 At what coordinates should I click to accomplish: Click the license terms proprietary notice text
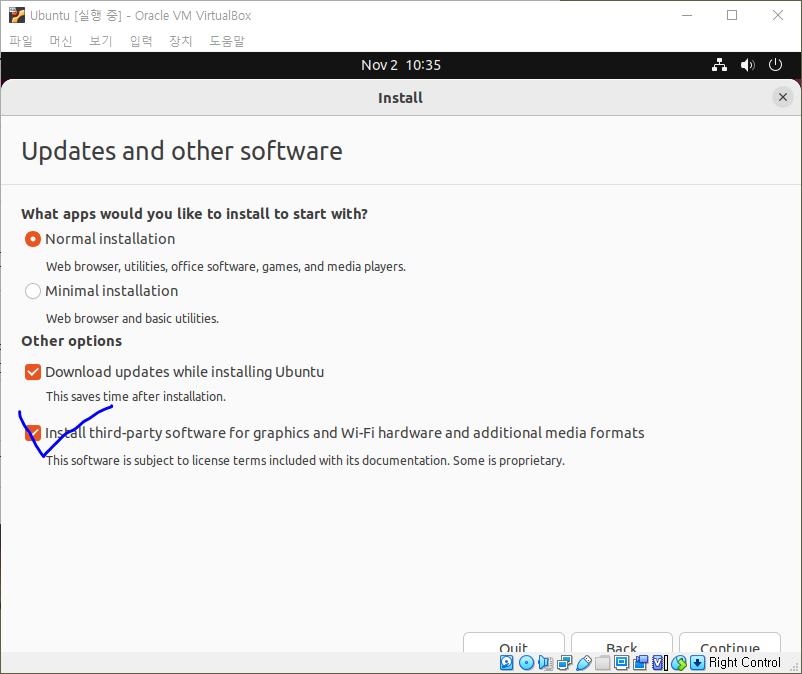click(305, 461)
